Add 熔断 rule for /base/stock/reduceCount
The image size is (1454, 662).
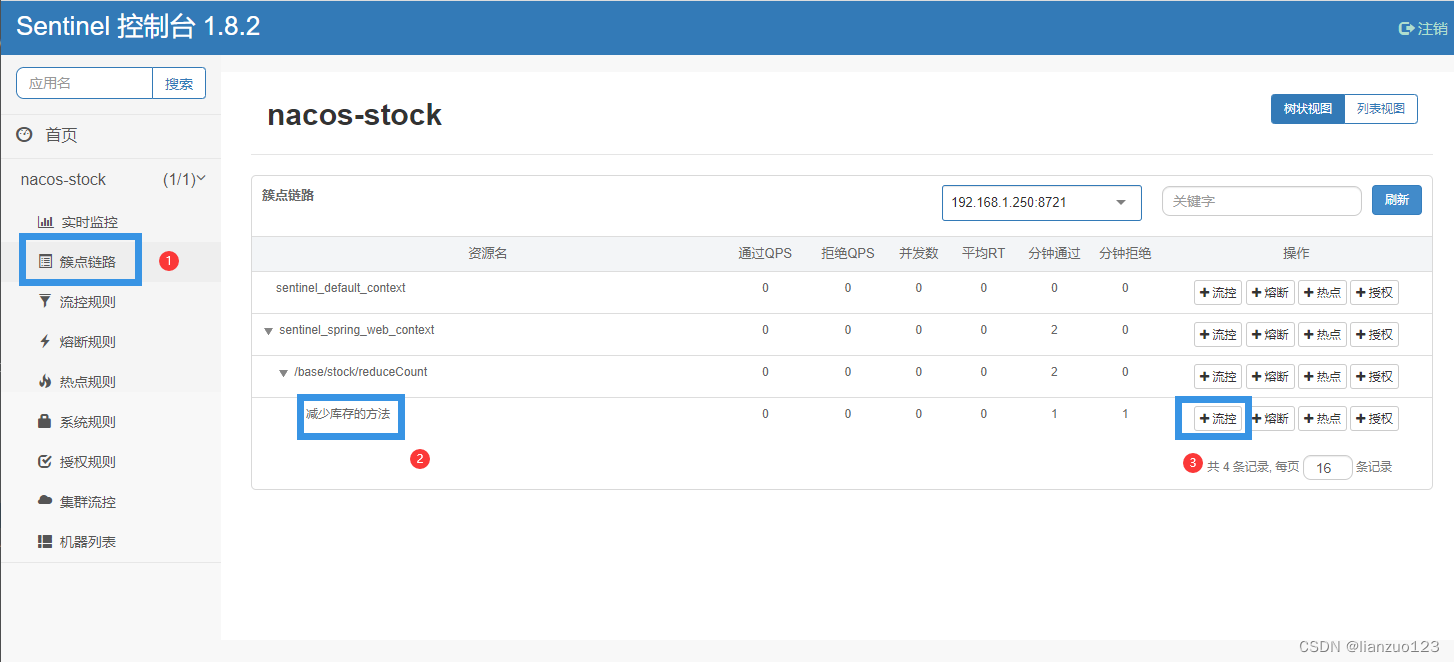pyautogui.click(x=1270, y=377)
